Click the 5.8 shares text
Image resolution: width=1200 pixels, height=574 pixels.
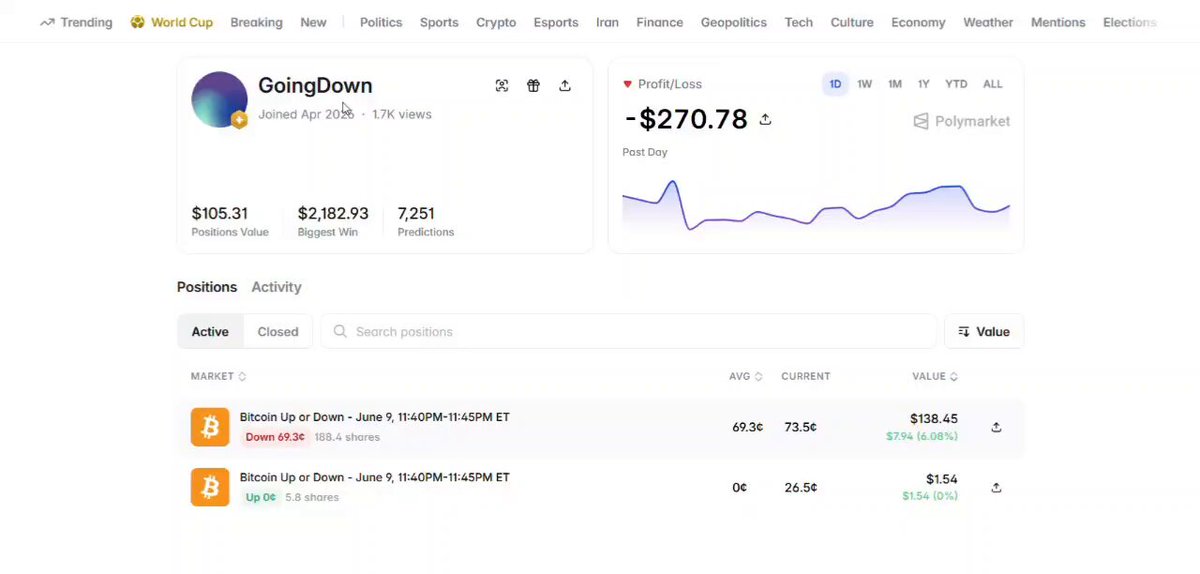click(x=312, y=497)
